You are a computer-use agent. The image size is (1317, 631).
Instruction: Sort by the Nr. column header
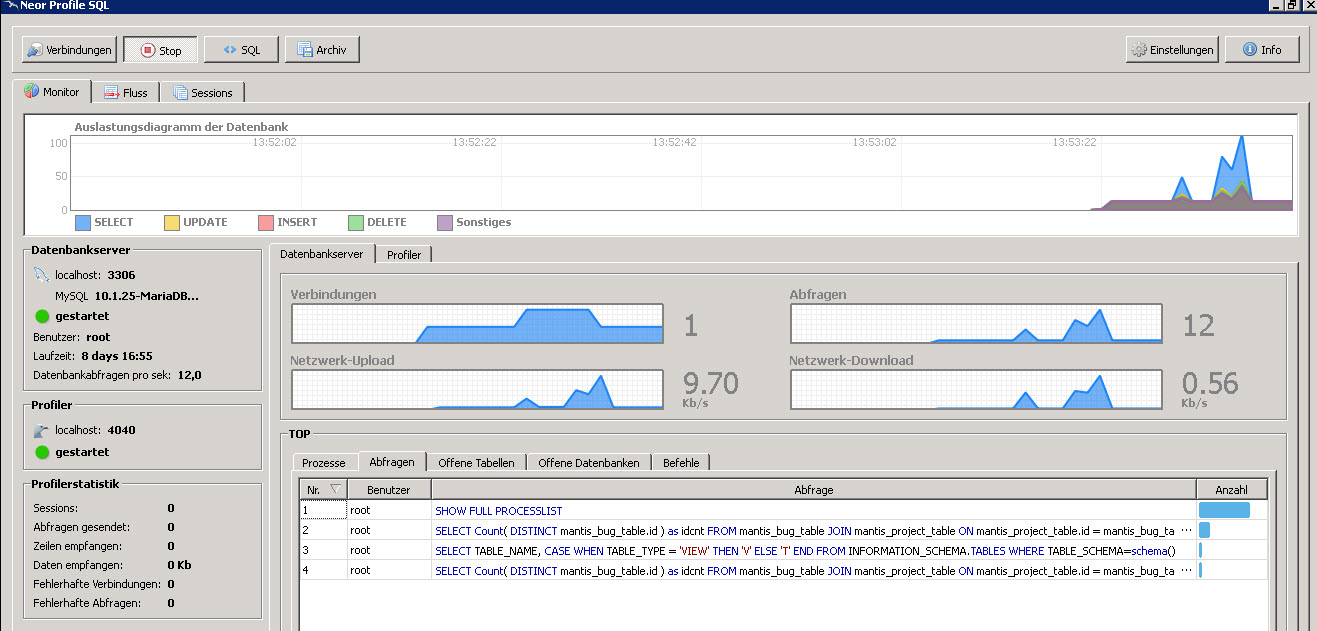(322, 490)
